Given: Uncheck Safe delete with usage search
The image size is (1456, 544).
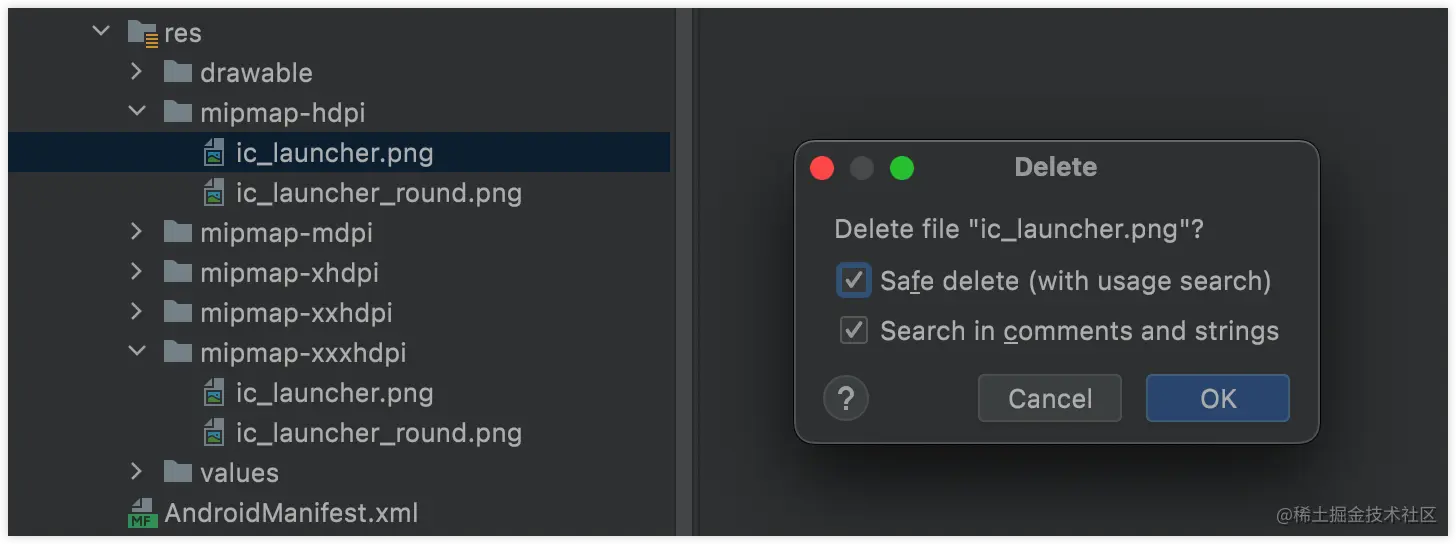Looking at the screenshot, I should (853, 281).
